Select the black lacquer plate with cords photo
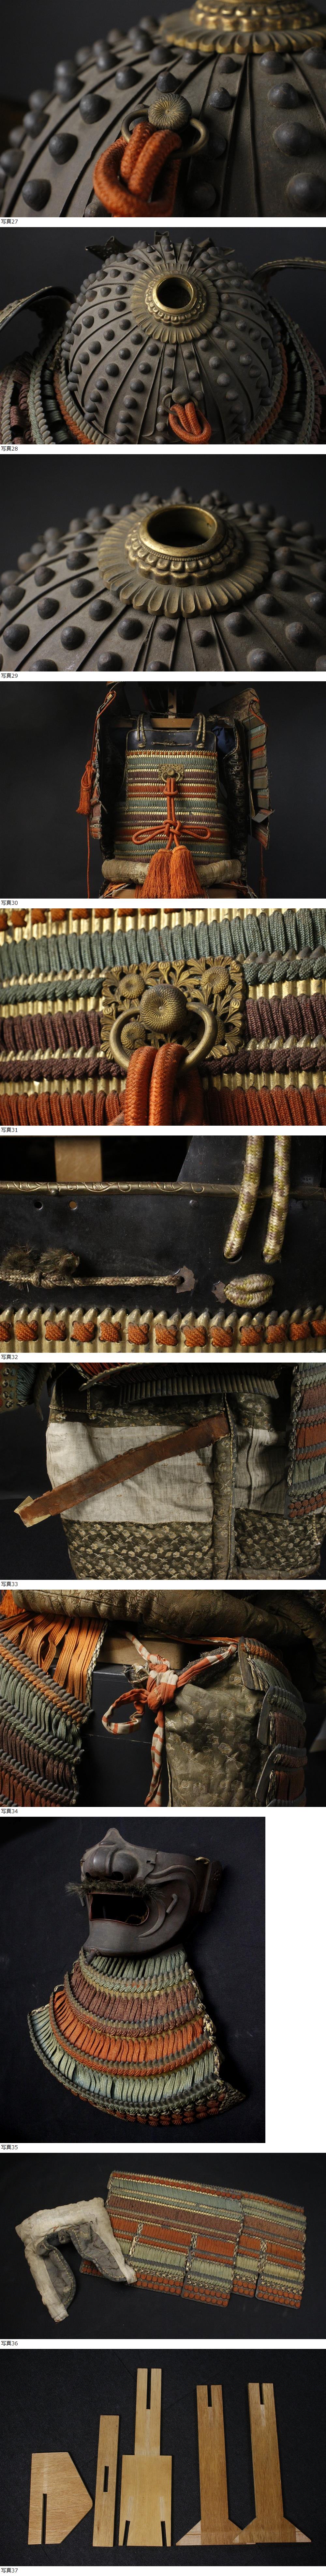The image size is (326, 2576). (x=163, y=1244)
